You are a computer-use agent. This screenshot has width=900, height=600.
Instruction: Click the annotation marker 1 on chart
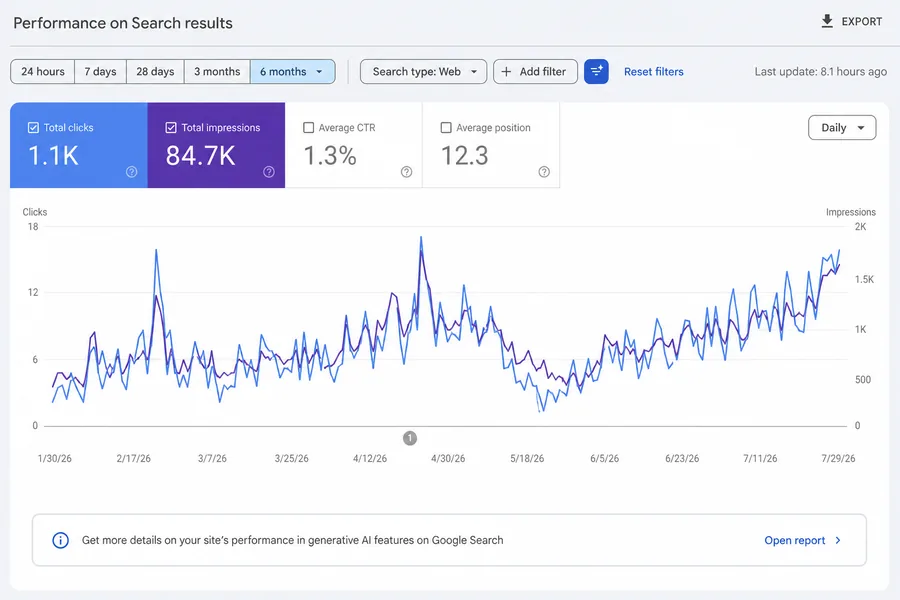(410, 438)
